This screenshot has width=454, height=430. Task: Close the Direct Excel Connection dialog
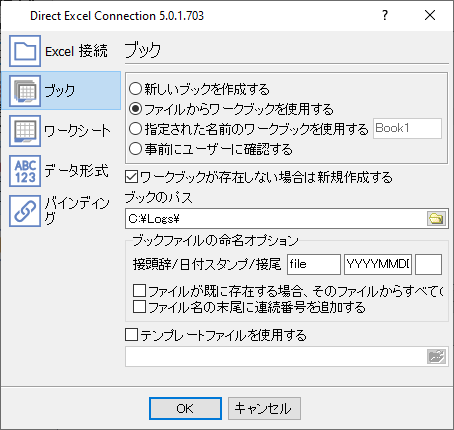[x=430, y=15]
